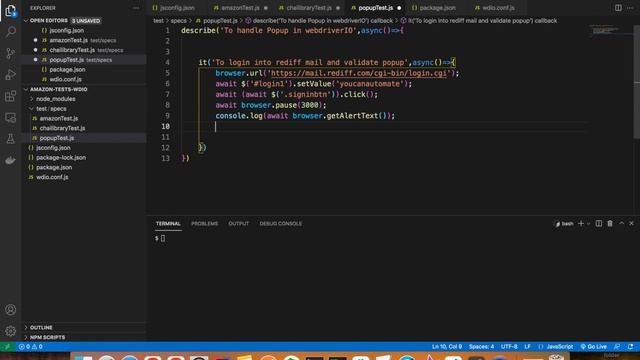640x360 pixels.
Task: Select the Terminal panel tab
Action: (x=168, y=224)
